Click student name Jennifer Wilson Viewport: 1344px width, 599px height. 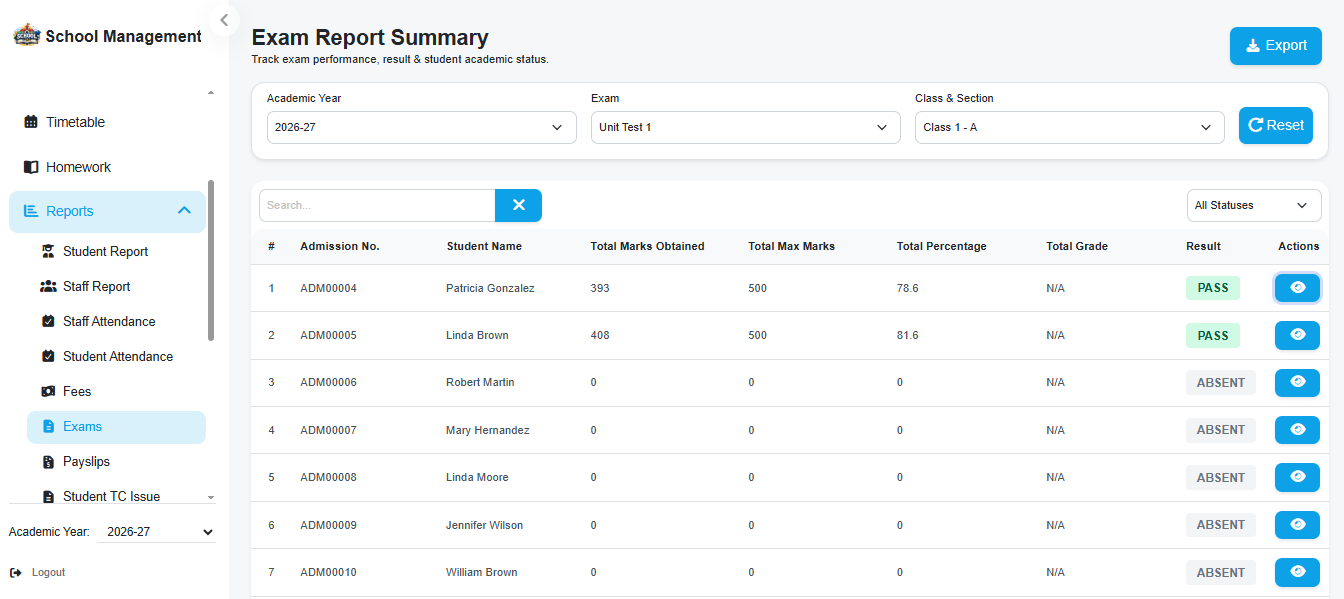484,525
